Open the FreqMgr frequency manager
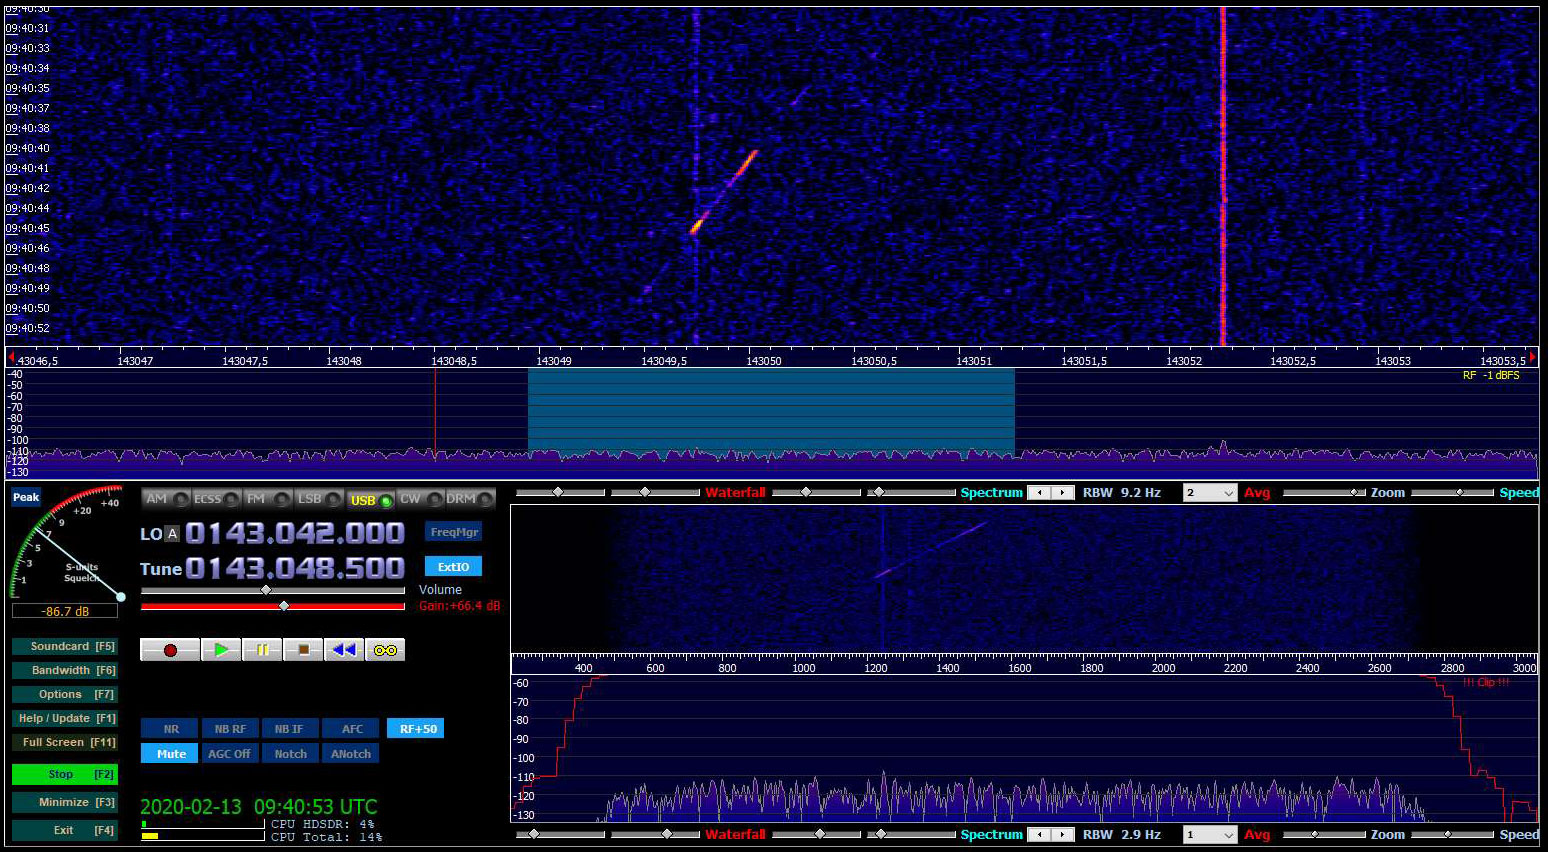The image size is (1548, 852). pyautogui.click(x=453, y=532)
